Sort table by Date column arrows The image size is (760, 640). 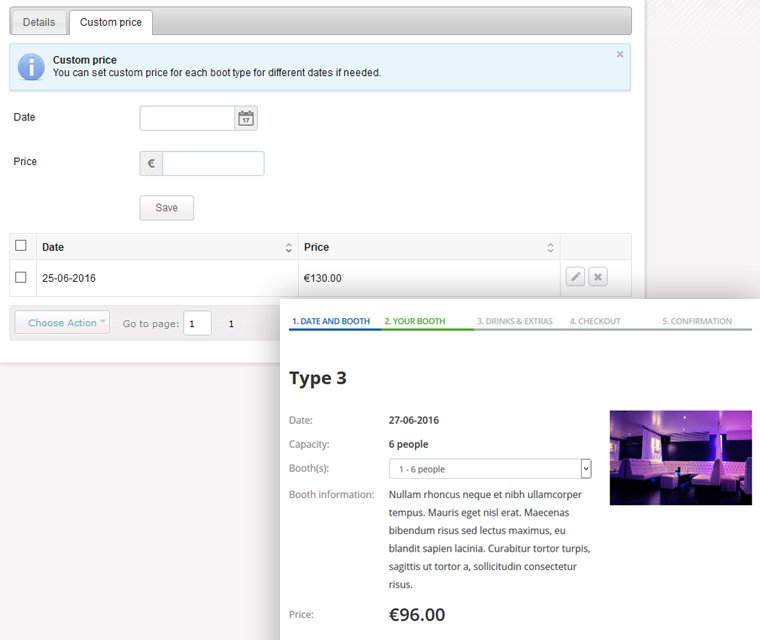[x=288, y=248]
